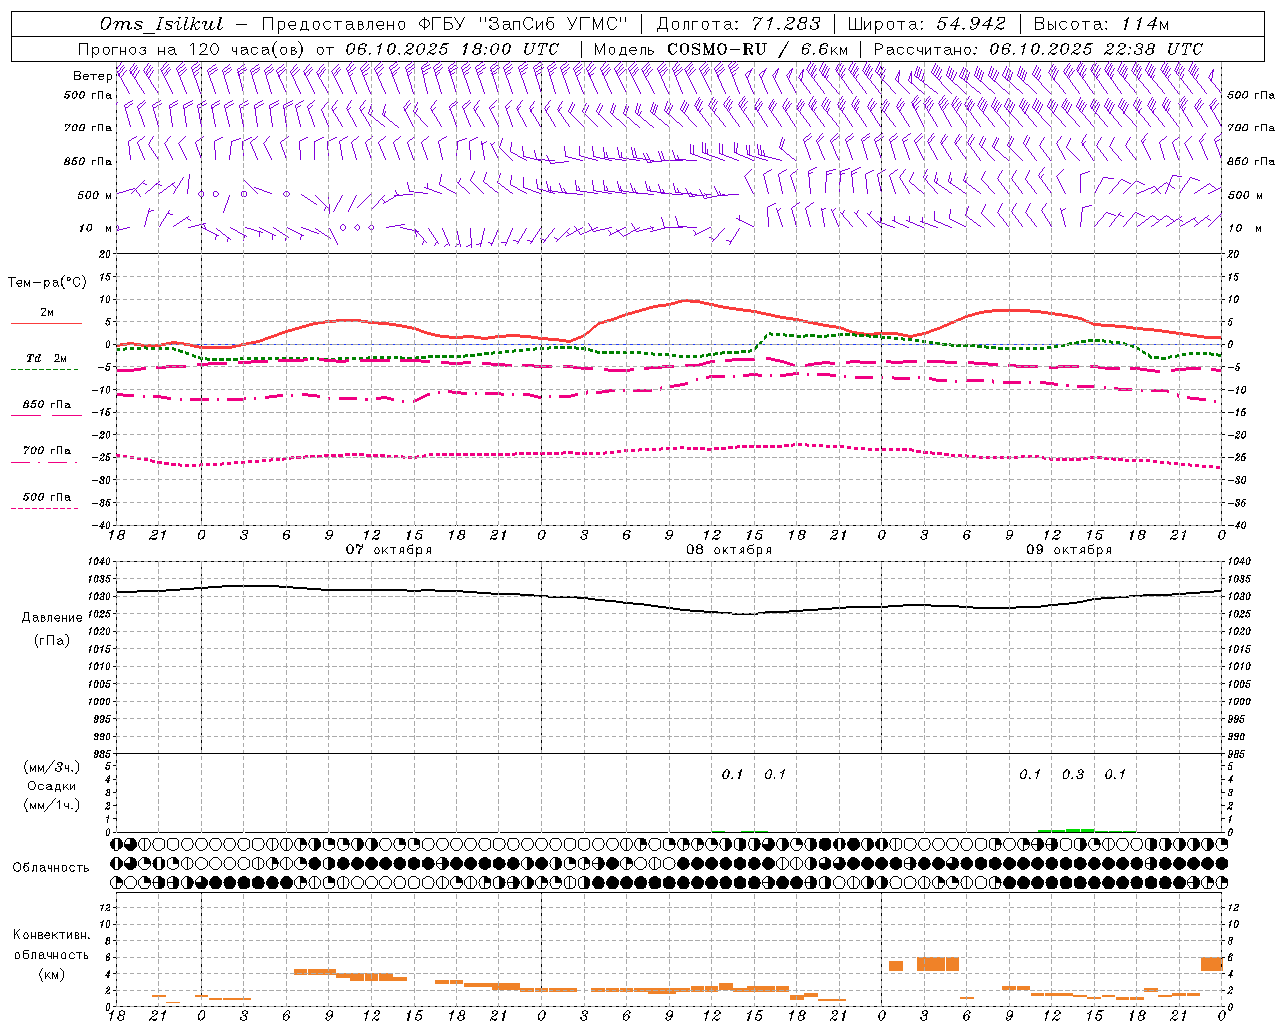Screen dimensions: 1280x1024
Task: Click the station name Oms_Isilkul
Action: coord(162,24)
